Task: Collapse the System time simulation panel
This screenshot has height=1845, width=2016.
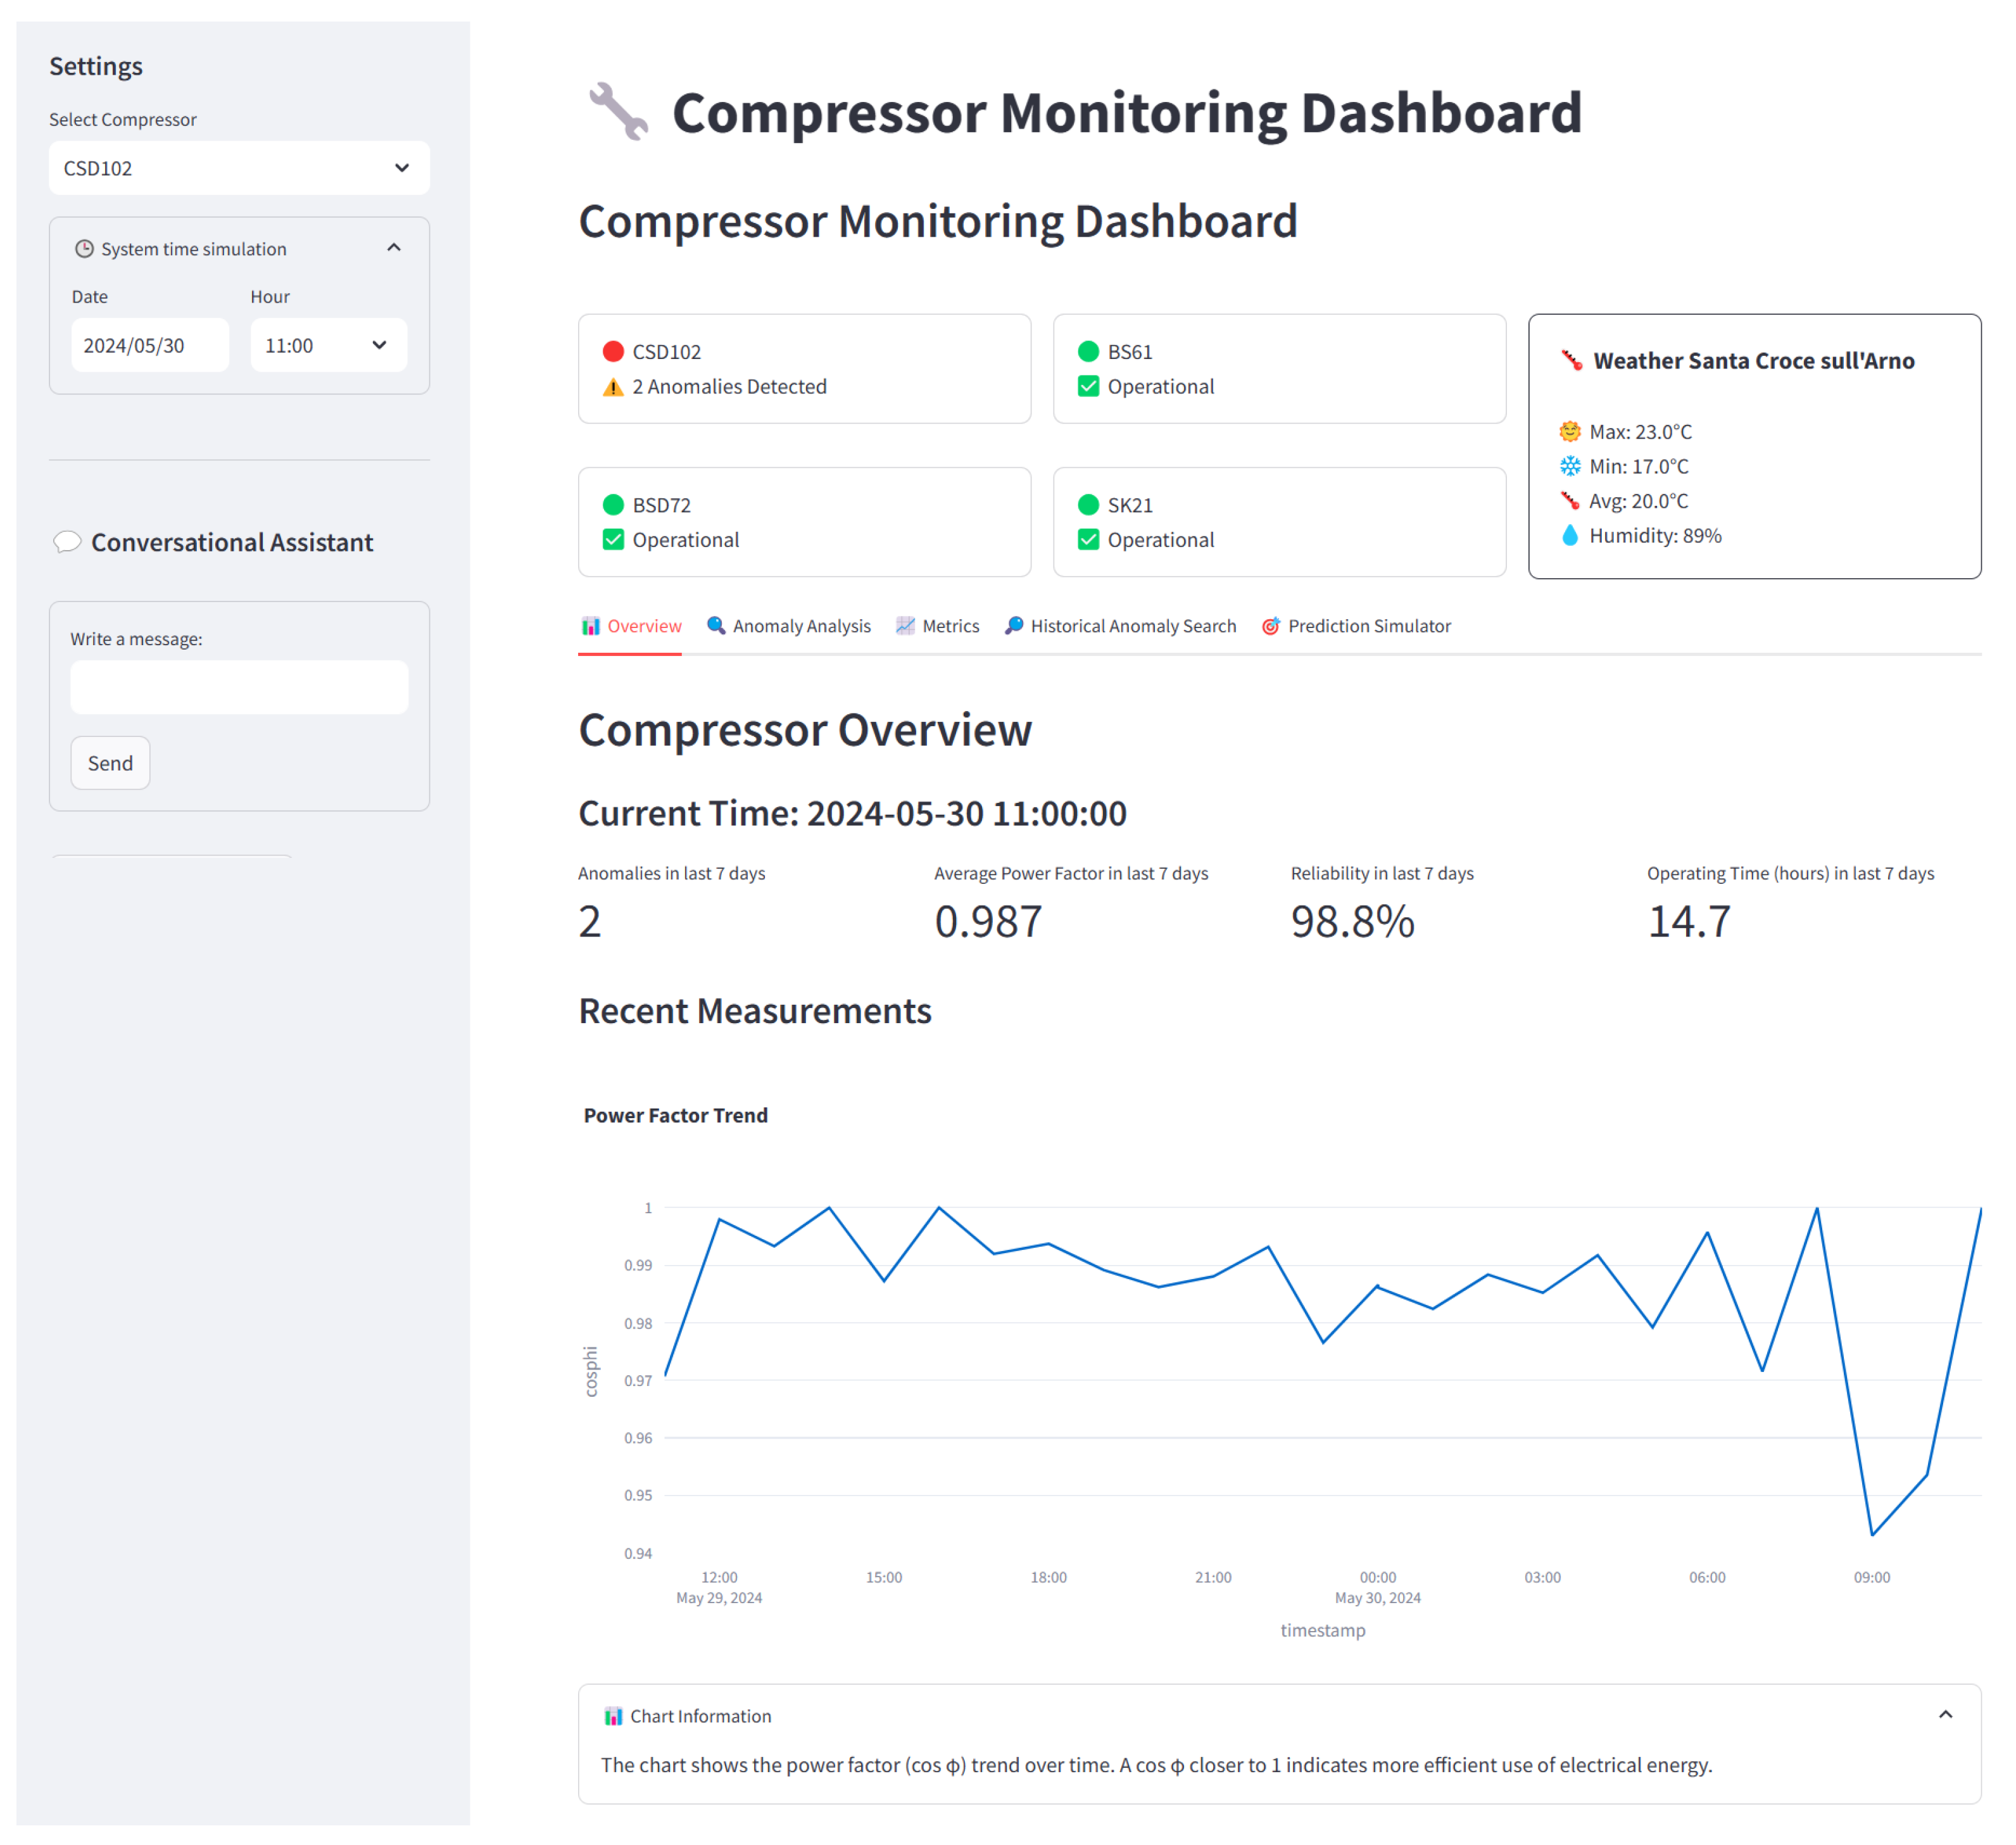Action: pyautogui.click(x=394, y=248)
